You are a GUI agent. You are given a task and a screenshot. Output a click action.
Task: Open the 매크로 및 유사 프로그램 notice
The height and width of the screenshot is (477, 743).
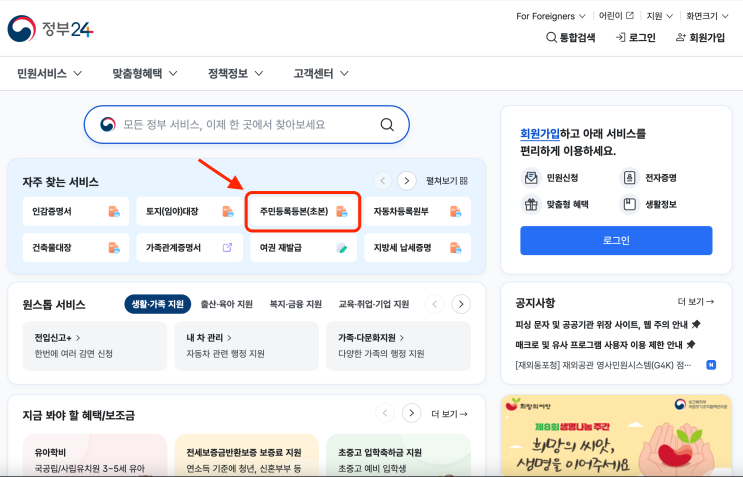pyautogui.click(x=599, y=345)
